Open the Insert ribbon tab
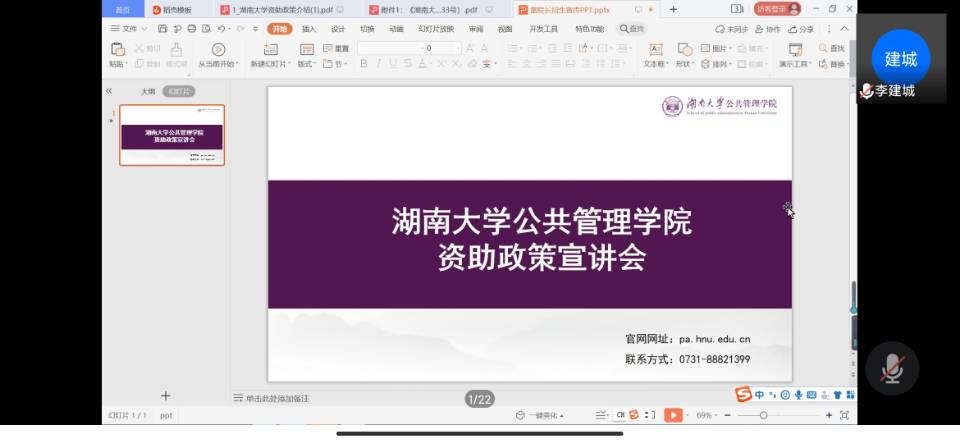The height and width of the screenshot is (443, 960). 309,29
